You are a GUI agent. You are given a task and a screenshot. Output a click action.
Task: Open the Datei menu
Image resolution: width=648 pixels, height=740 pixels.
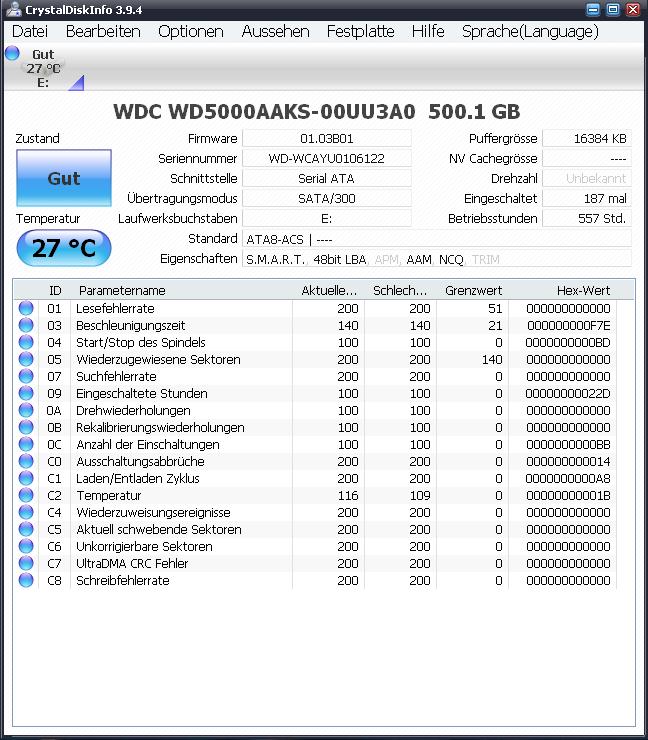[x=30, y=32]
